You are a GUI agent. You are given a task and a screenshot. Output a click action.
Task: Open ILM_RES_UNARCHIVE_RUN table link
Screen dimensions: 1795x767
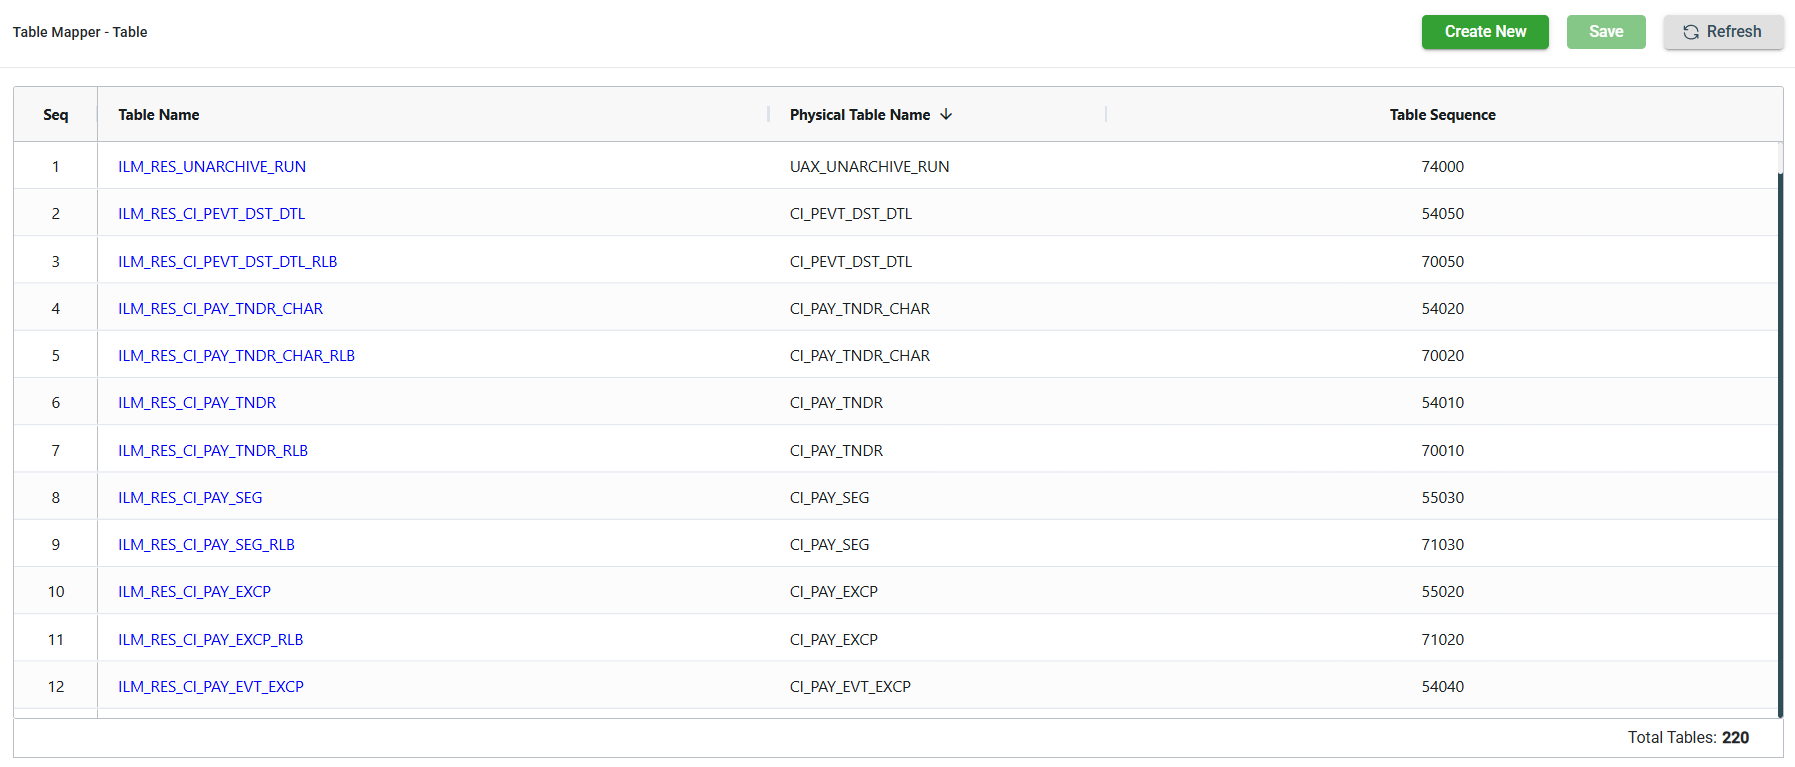point(212,167)
